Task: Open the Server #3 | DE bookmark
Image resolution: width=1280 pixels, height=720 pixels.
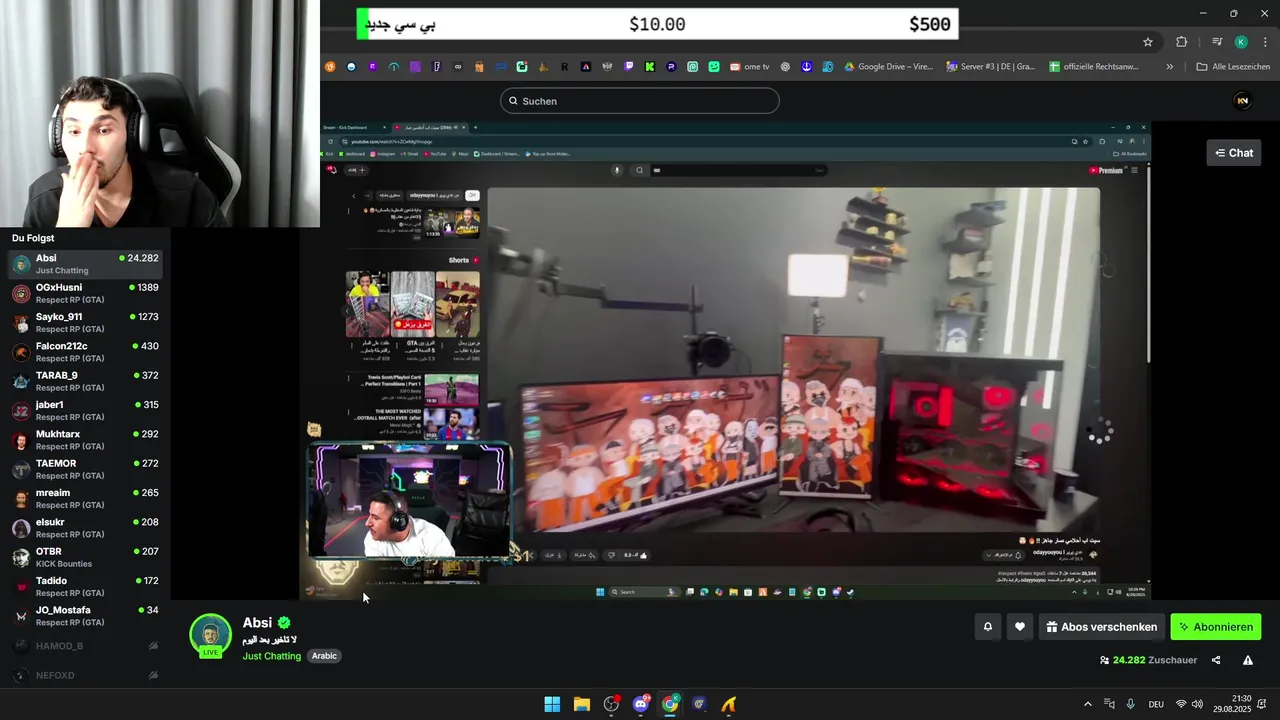Action: tap(990, 67)
